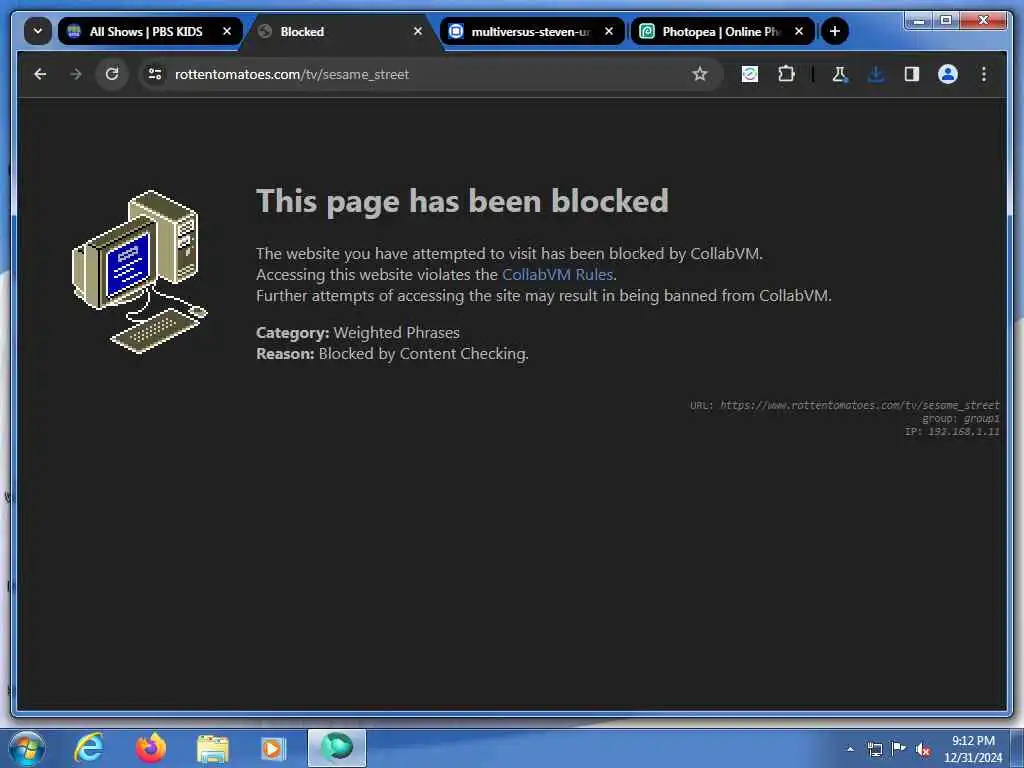Minimize the browser window
Viewport: 1024px width, 768px height.
click(919, 21)
